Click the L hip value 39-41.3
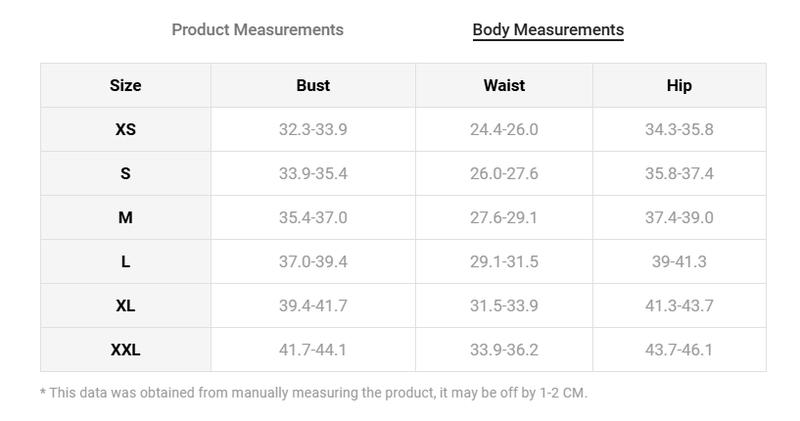The width and height of the screenshot is (800, 421). (679, 262)
